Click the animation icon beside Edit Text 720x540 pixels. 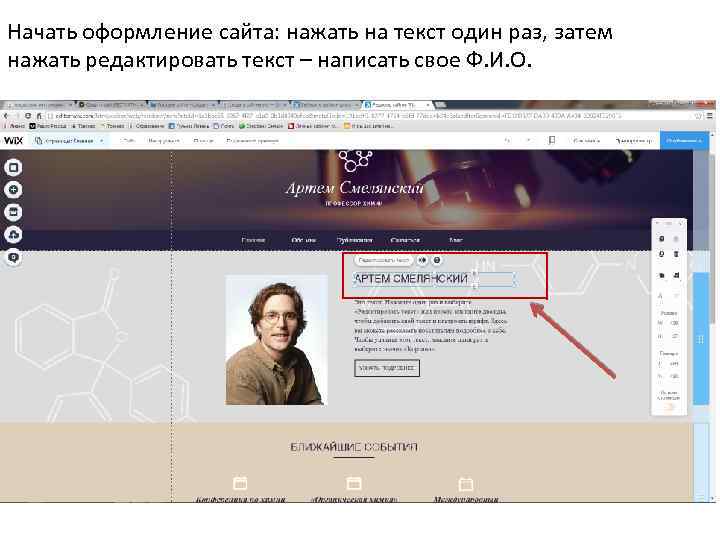point(422,260)
